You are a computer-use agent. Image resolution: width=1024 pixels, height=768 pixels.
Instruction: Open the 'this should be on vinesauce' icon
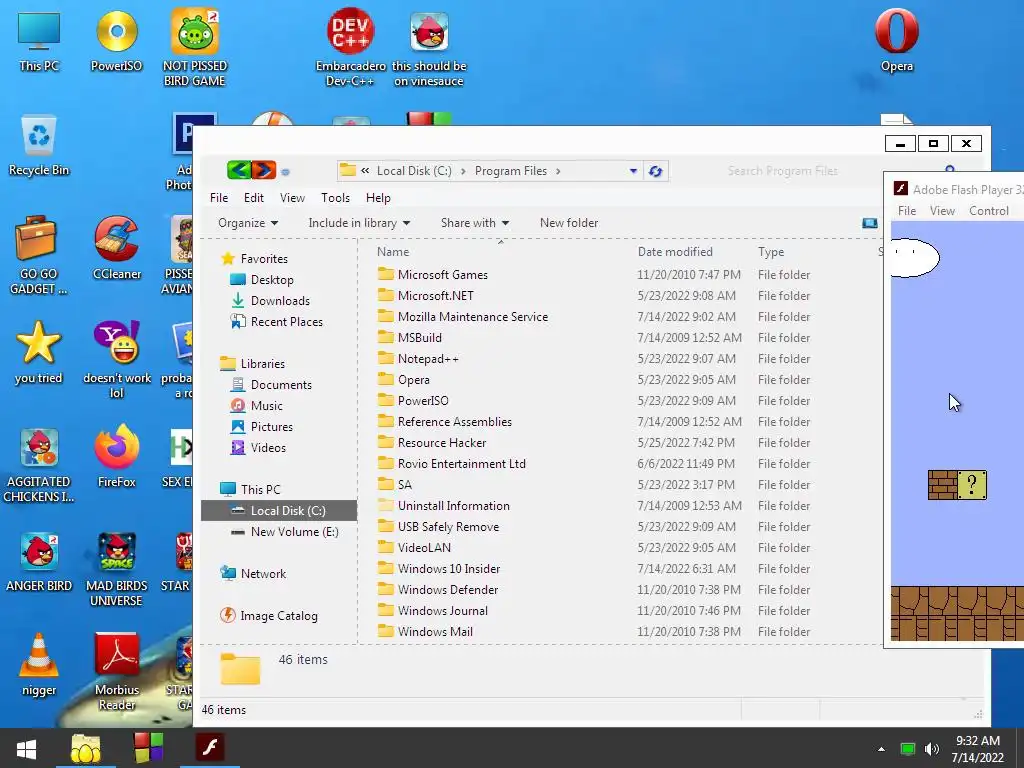tap(429, 49)
